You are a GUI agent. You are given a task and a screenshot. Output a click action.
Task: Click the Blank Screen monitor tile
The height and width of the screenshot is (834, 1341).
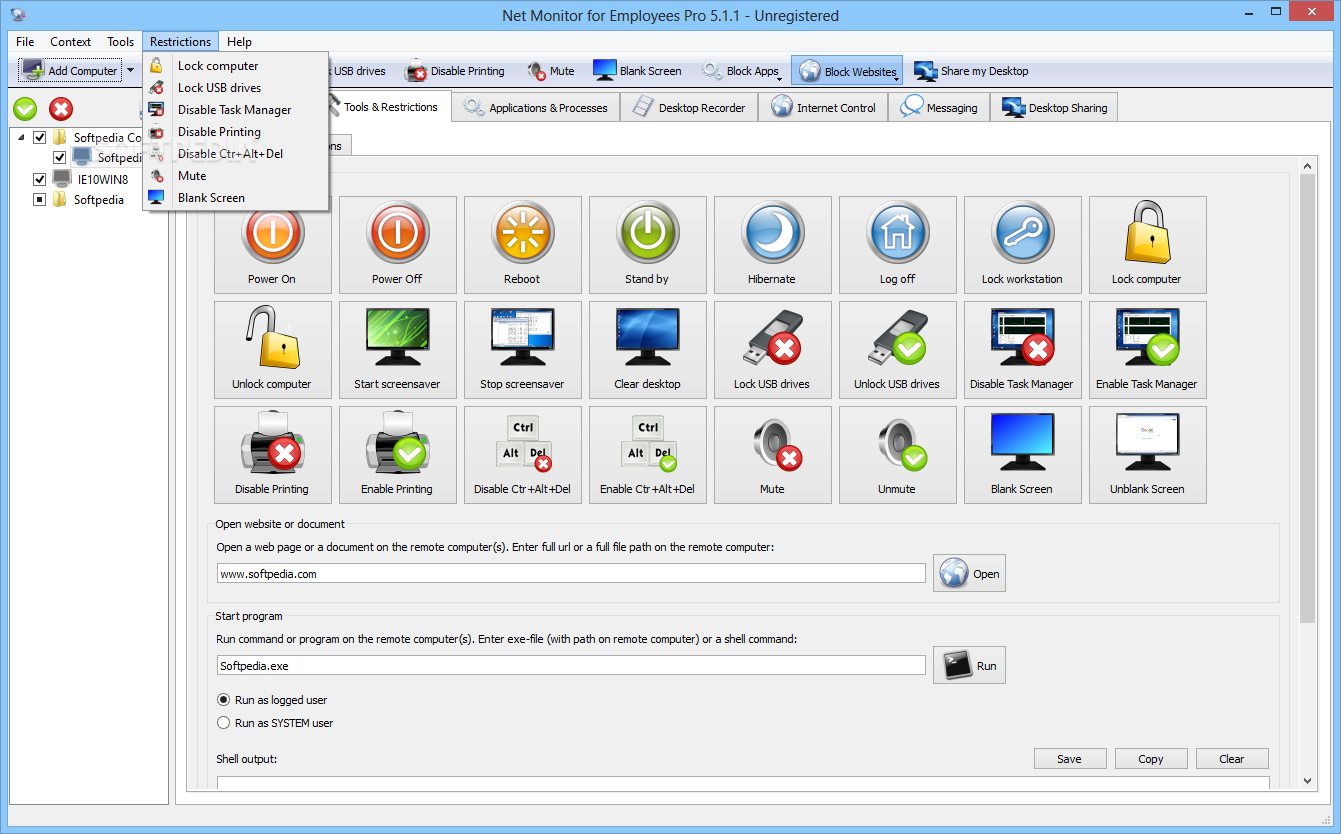pos(1022,454)
